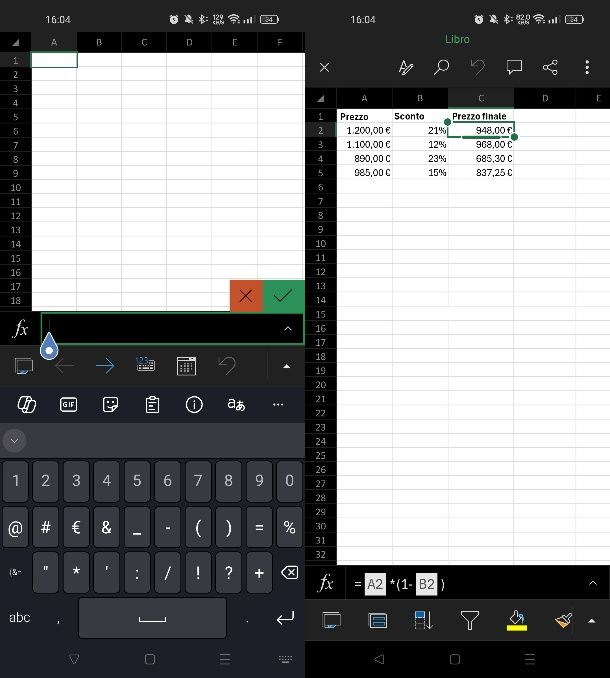Screen dimensions: 610x678
Task: Select cell Prezzo finale
Action: [481, 116]
